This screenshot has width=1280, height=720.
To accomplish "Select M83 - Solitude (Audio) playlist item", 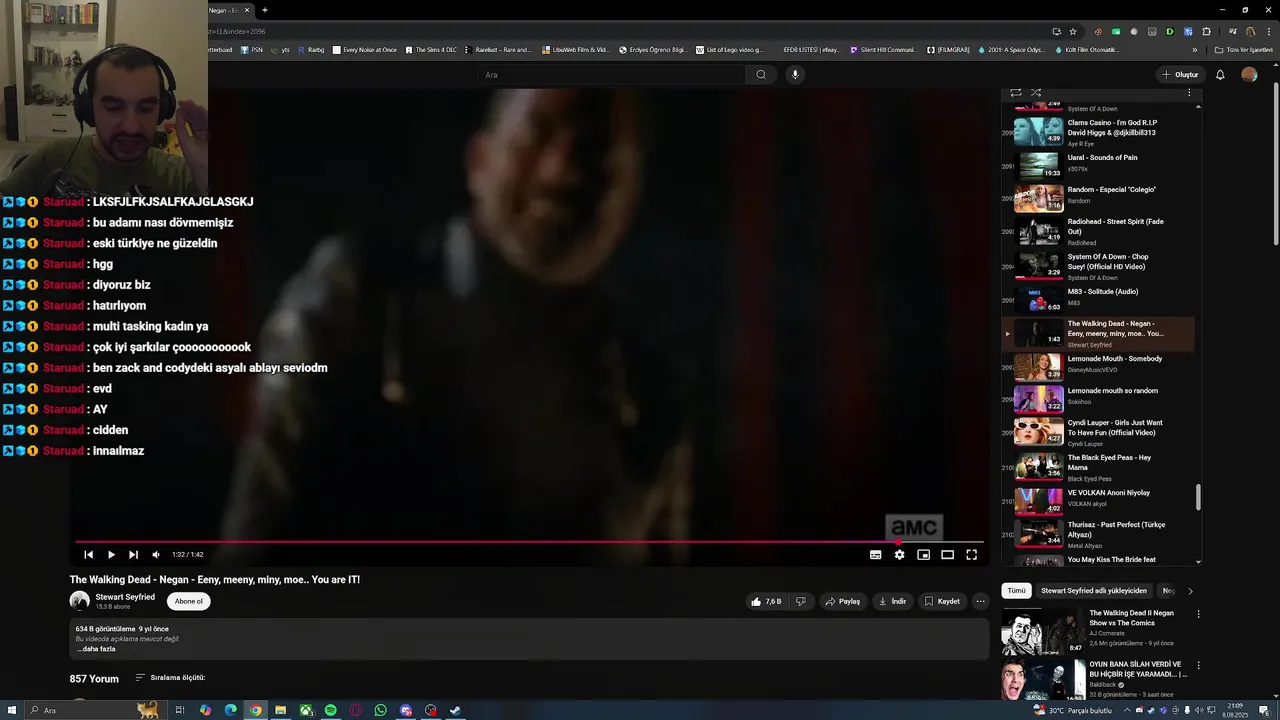I will [1098, 299].
